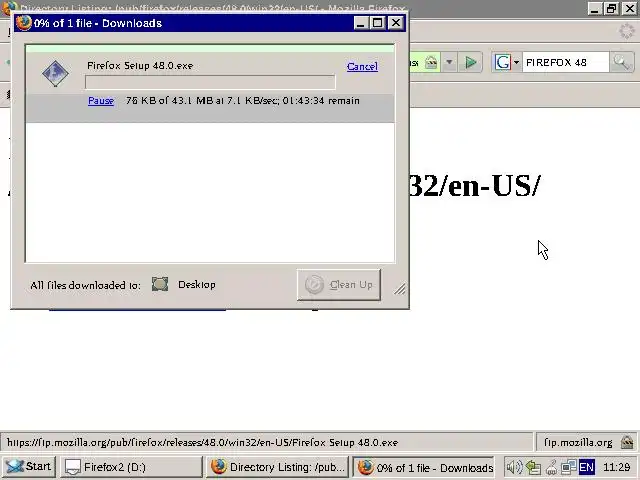This screenshot has height=480, width=640.
Task: Open the Desktop download folder link
Action: coord(197,284)
